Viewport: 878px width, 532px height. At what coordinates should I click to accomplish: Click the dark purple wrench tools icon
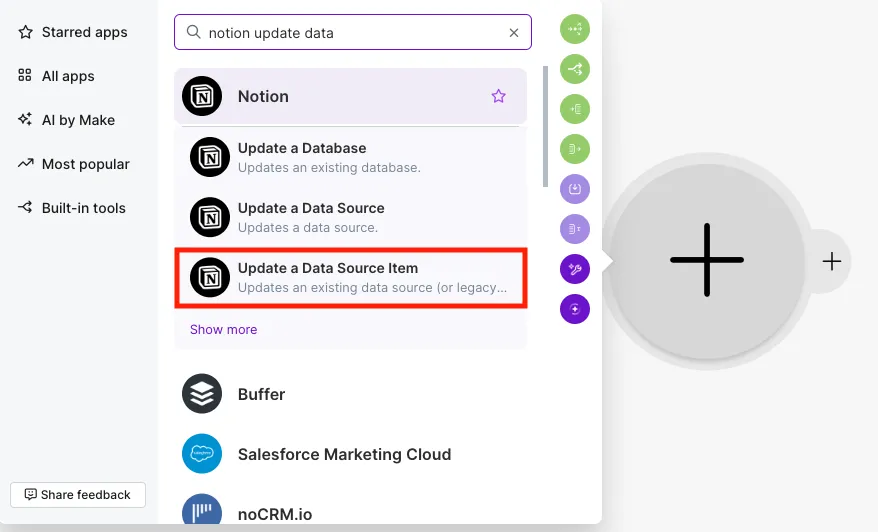click(575, 269)
